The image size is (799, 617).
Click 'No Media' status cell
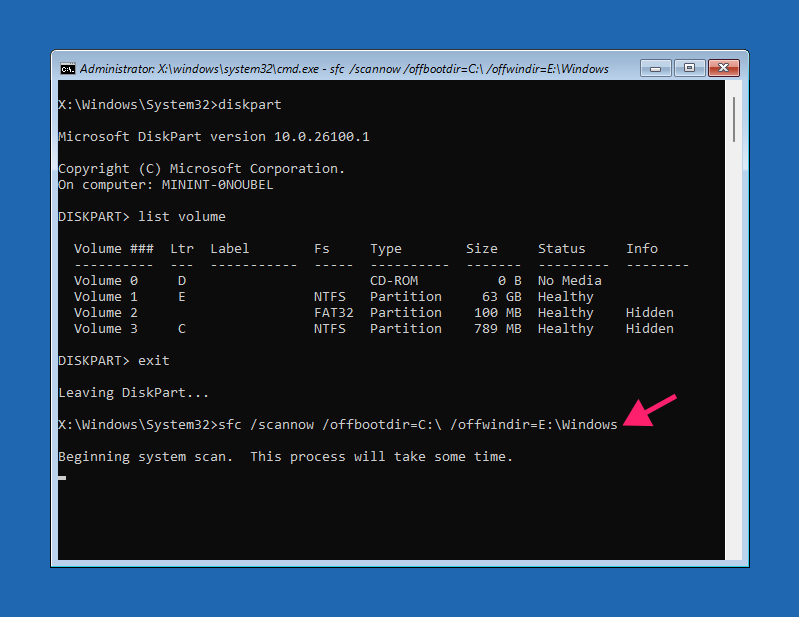point(570,281)
